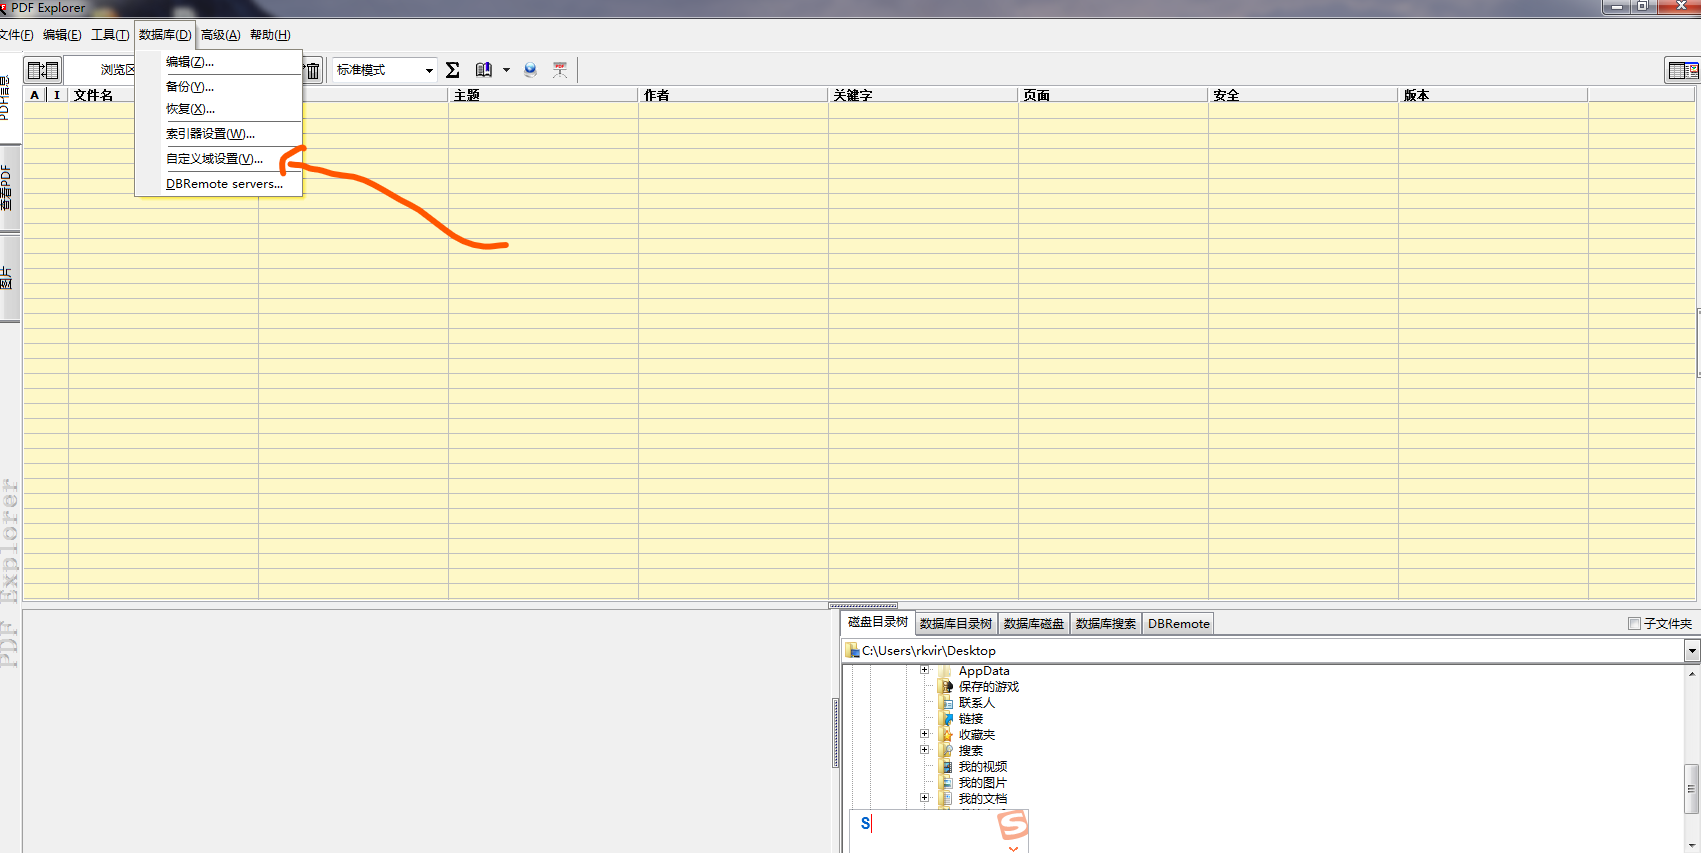This screenshot has width=1701, height=853.
Task: Select the 我的图片 folder in tree
Action: pyautogui.click(x=982, y=783)
